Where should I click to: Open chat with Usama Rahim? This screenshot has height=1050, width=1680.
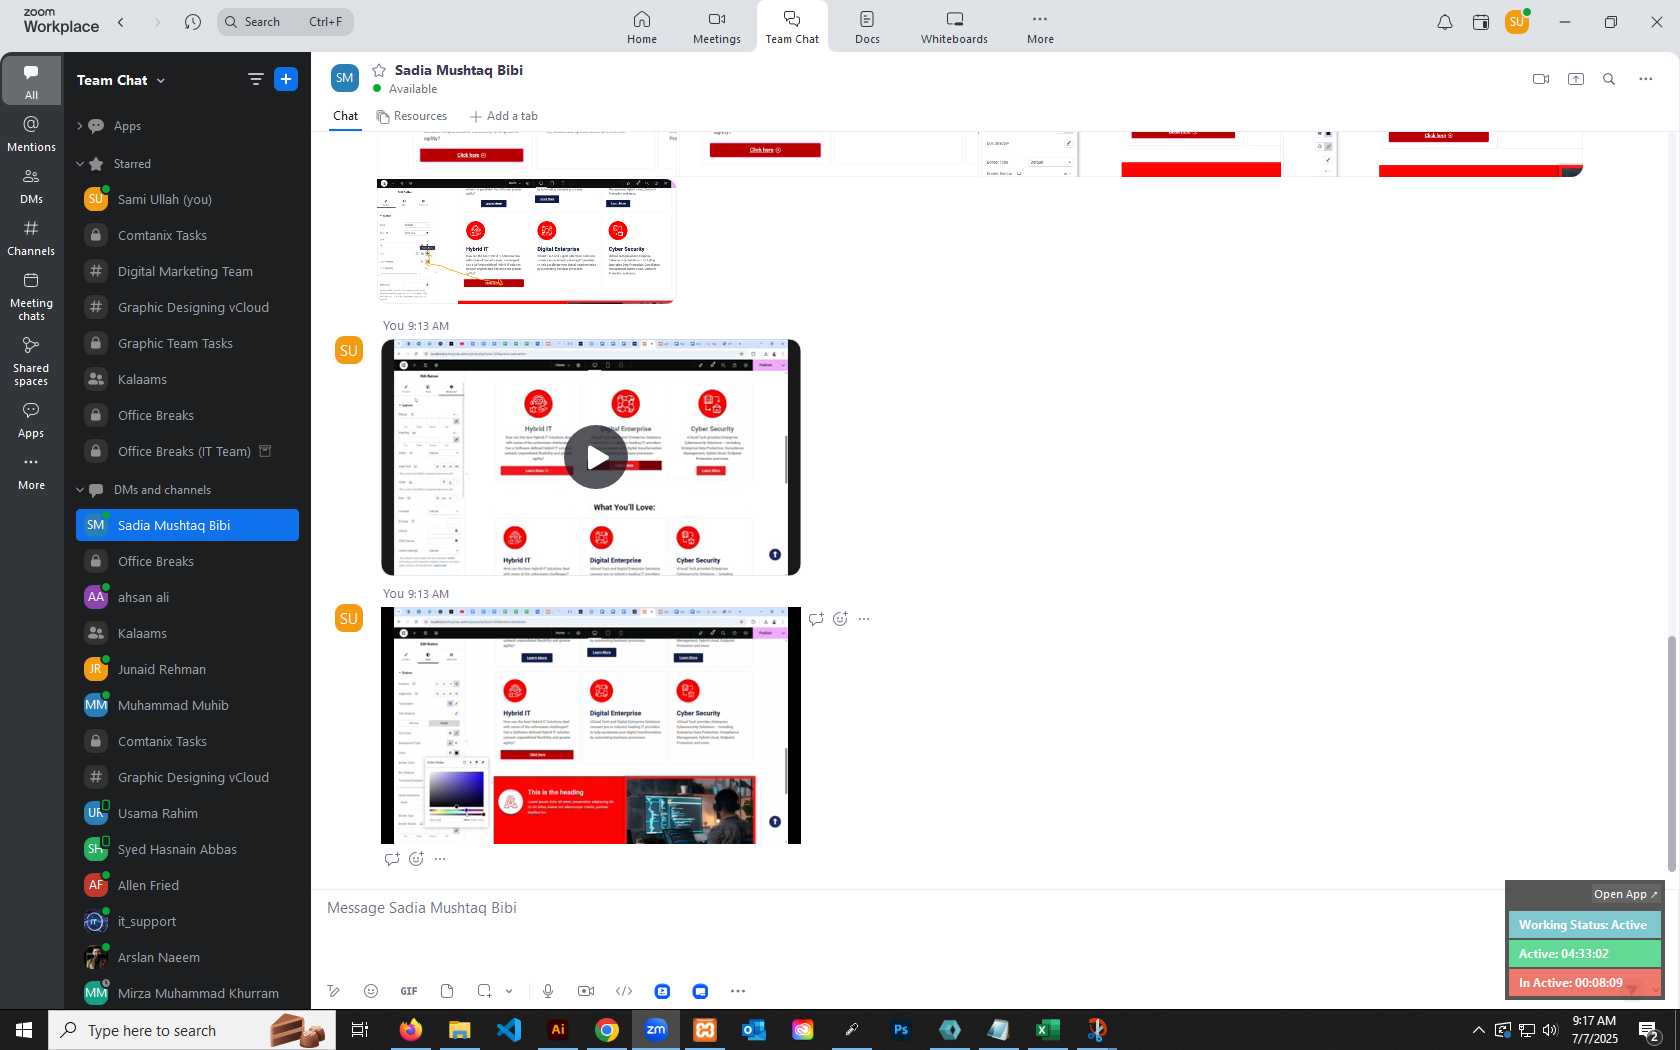pyautogui.click(x=188, y=814)
